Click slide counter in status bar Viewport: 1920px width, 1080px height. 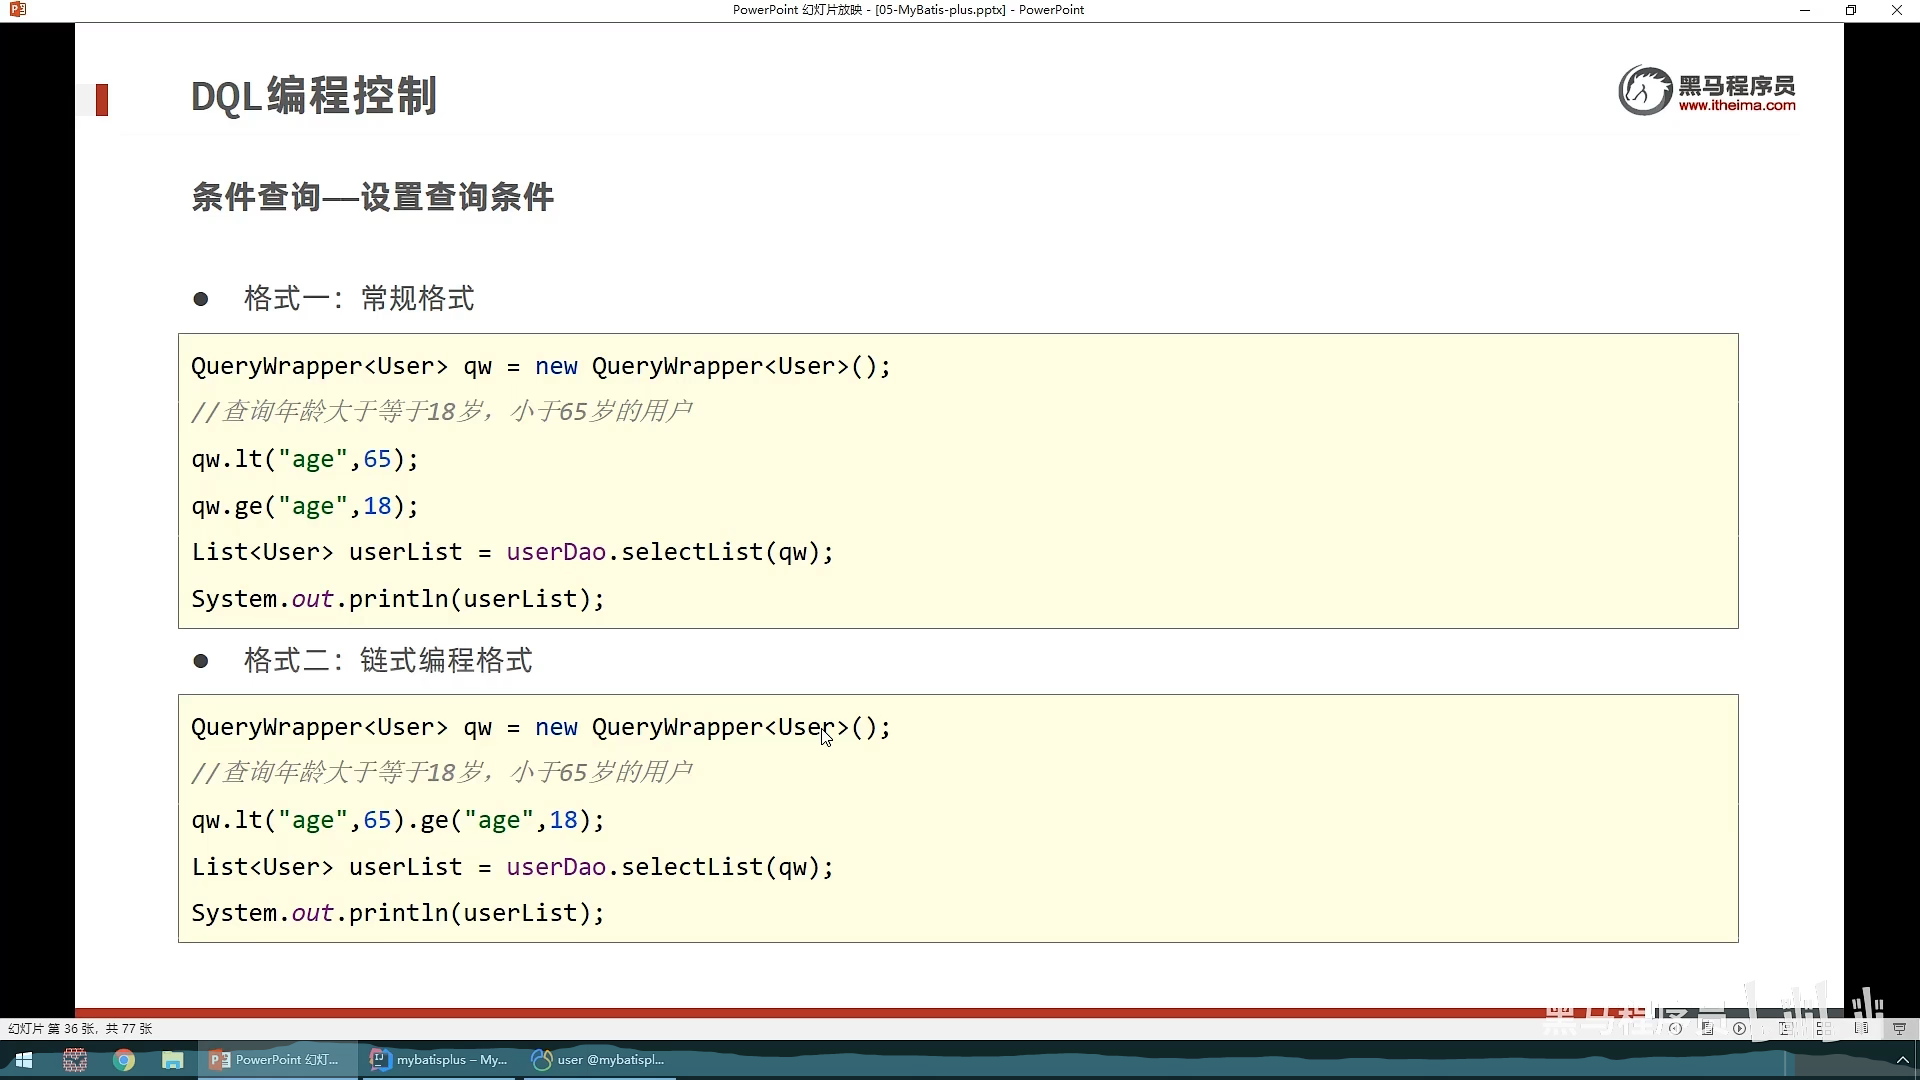[x=80, y=1028]
